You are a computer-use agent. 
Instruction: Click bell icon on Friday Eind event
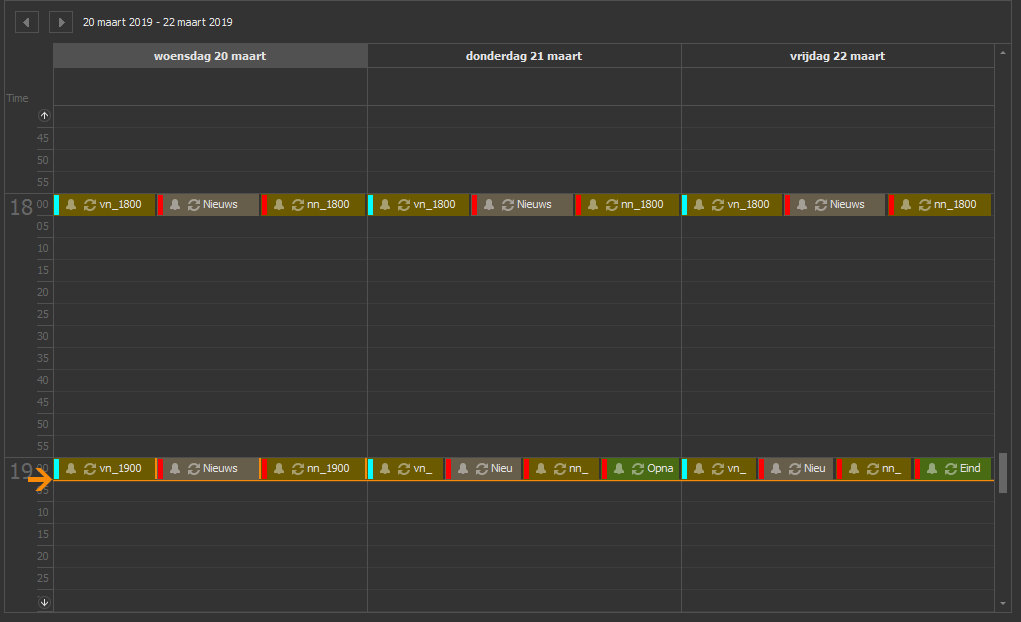click(x=932, y=469)
